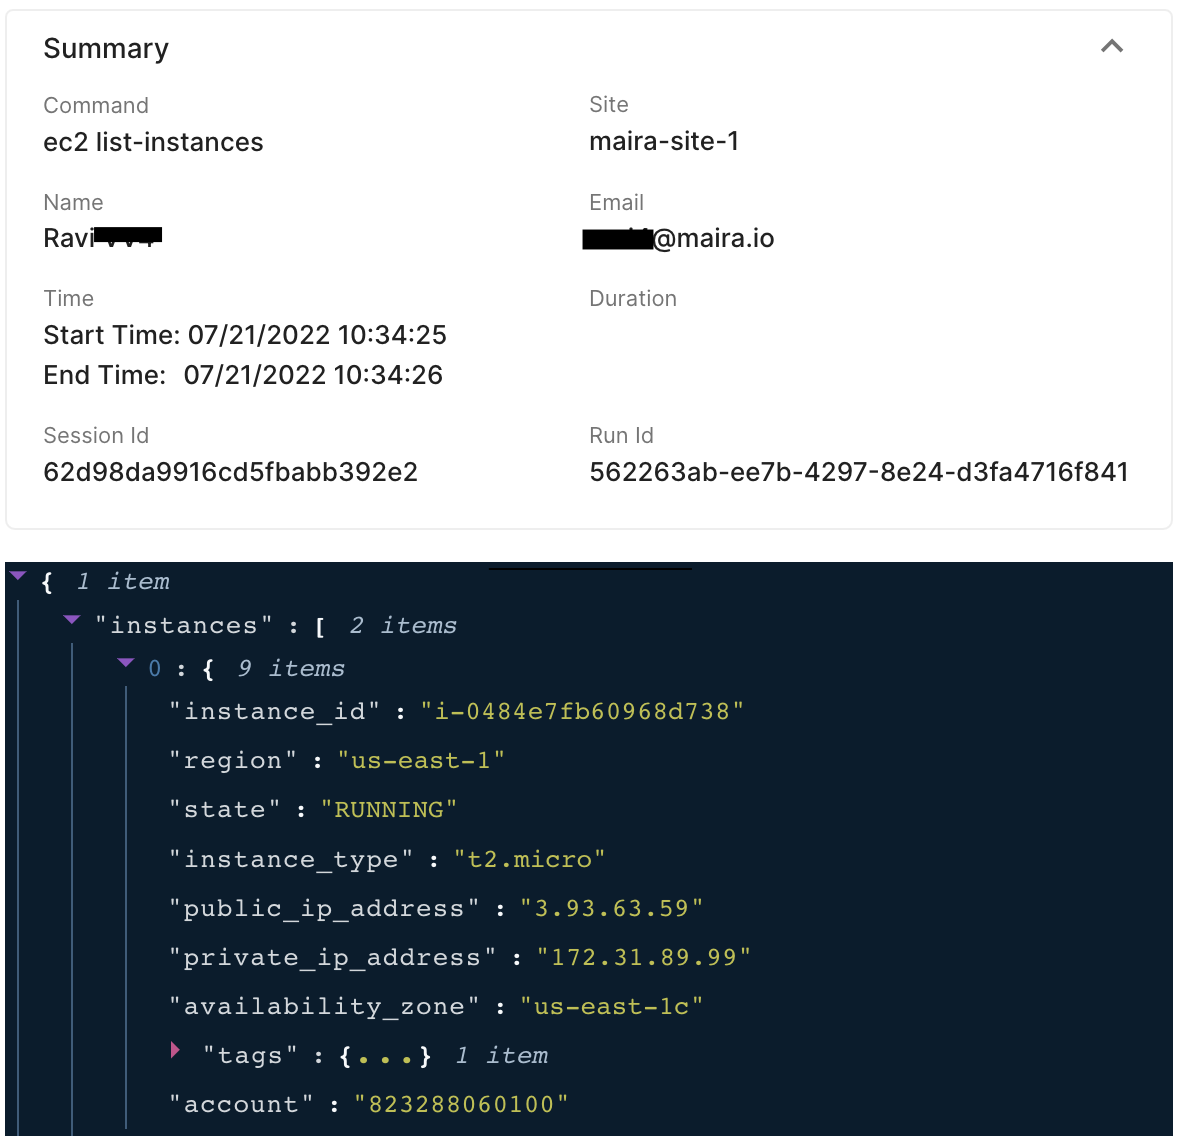Open the maira-site-1 site name
The height and width of the screenshot is (1136, 1180).
[663, 141]
